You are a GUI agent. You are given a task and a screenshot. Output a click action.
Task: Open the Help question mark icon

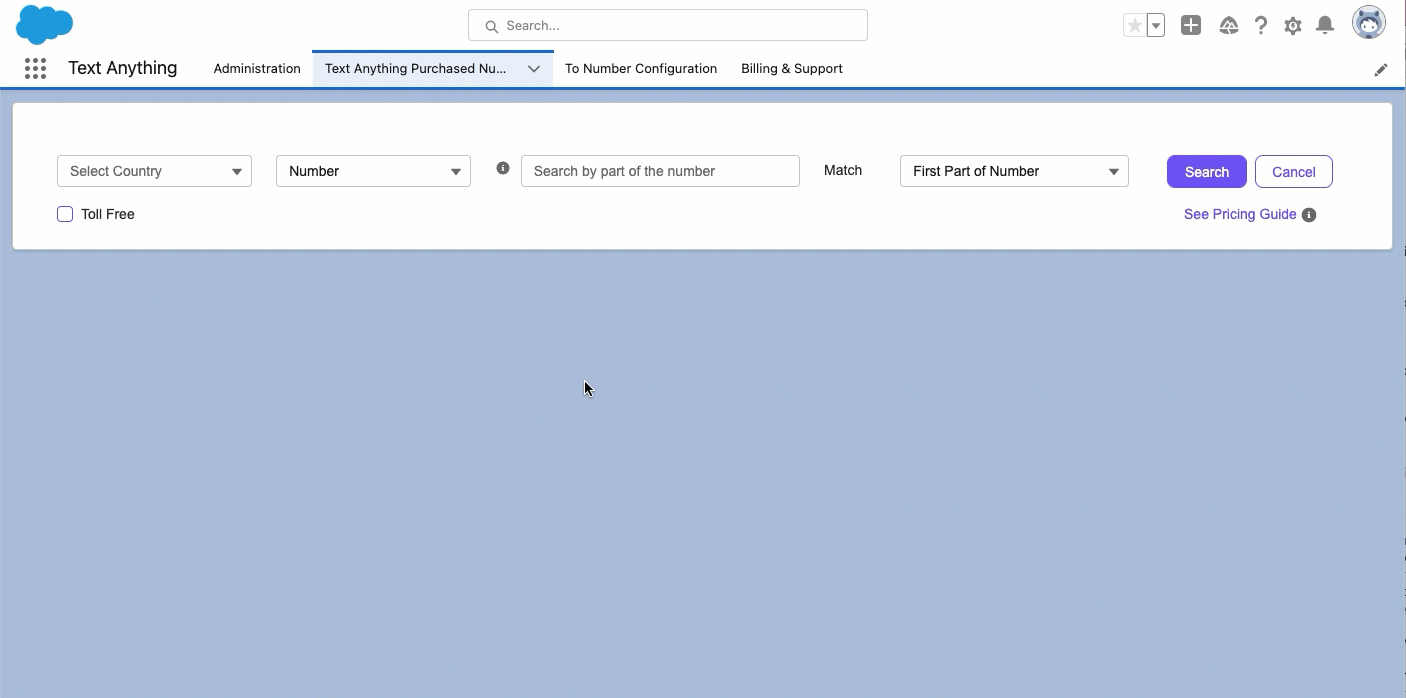pyautogui.click(x=1261, y=26)
